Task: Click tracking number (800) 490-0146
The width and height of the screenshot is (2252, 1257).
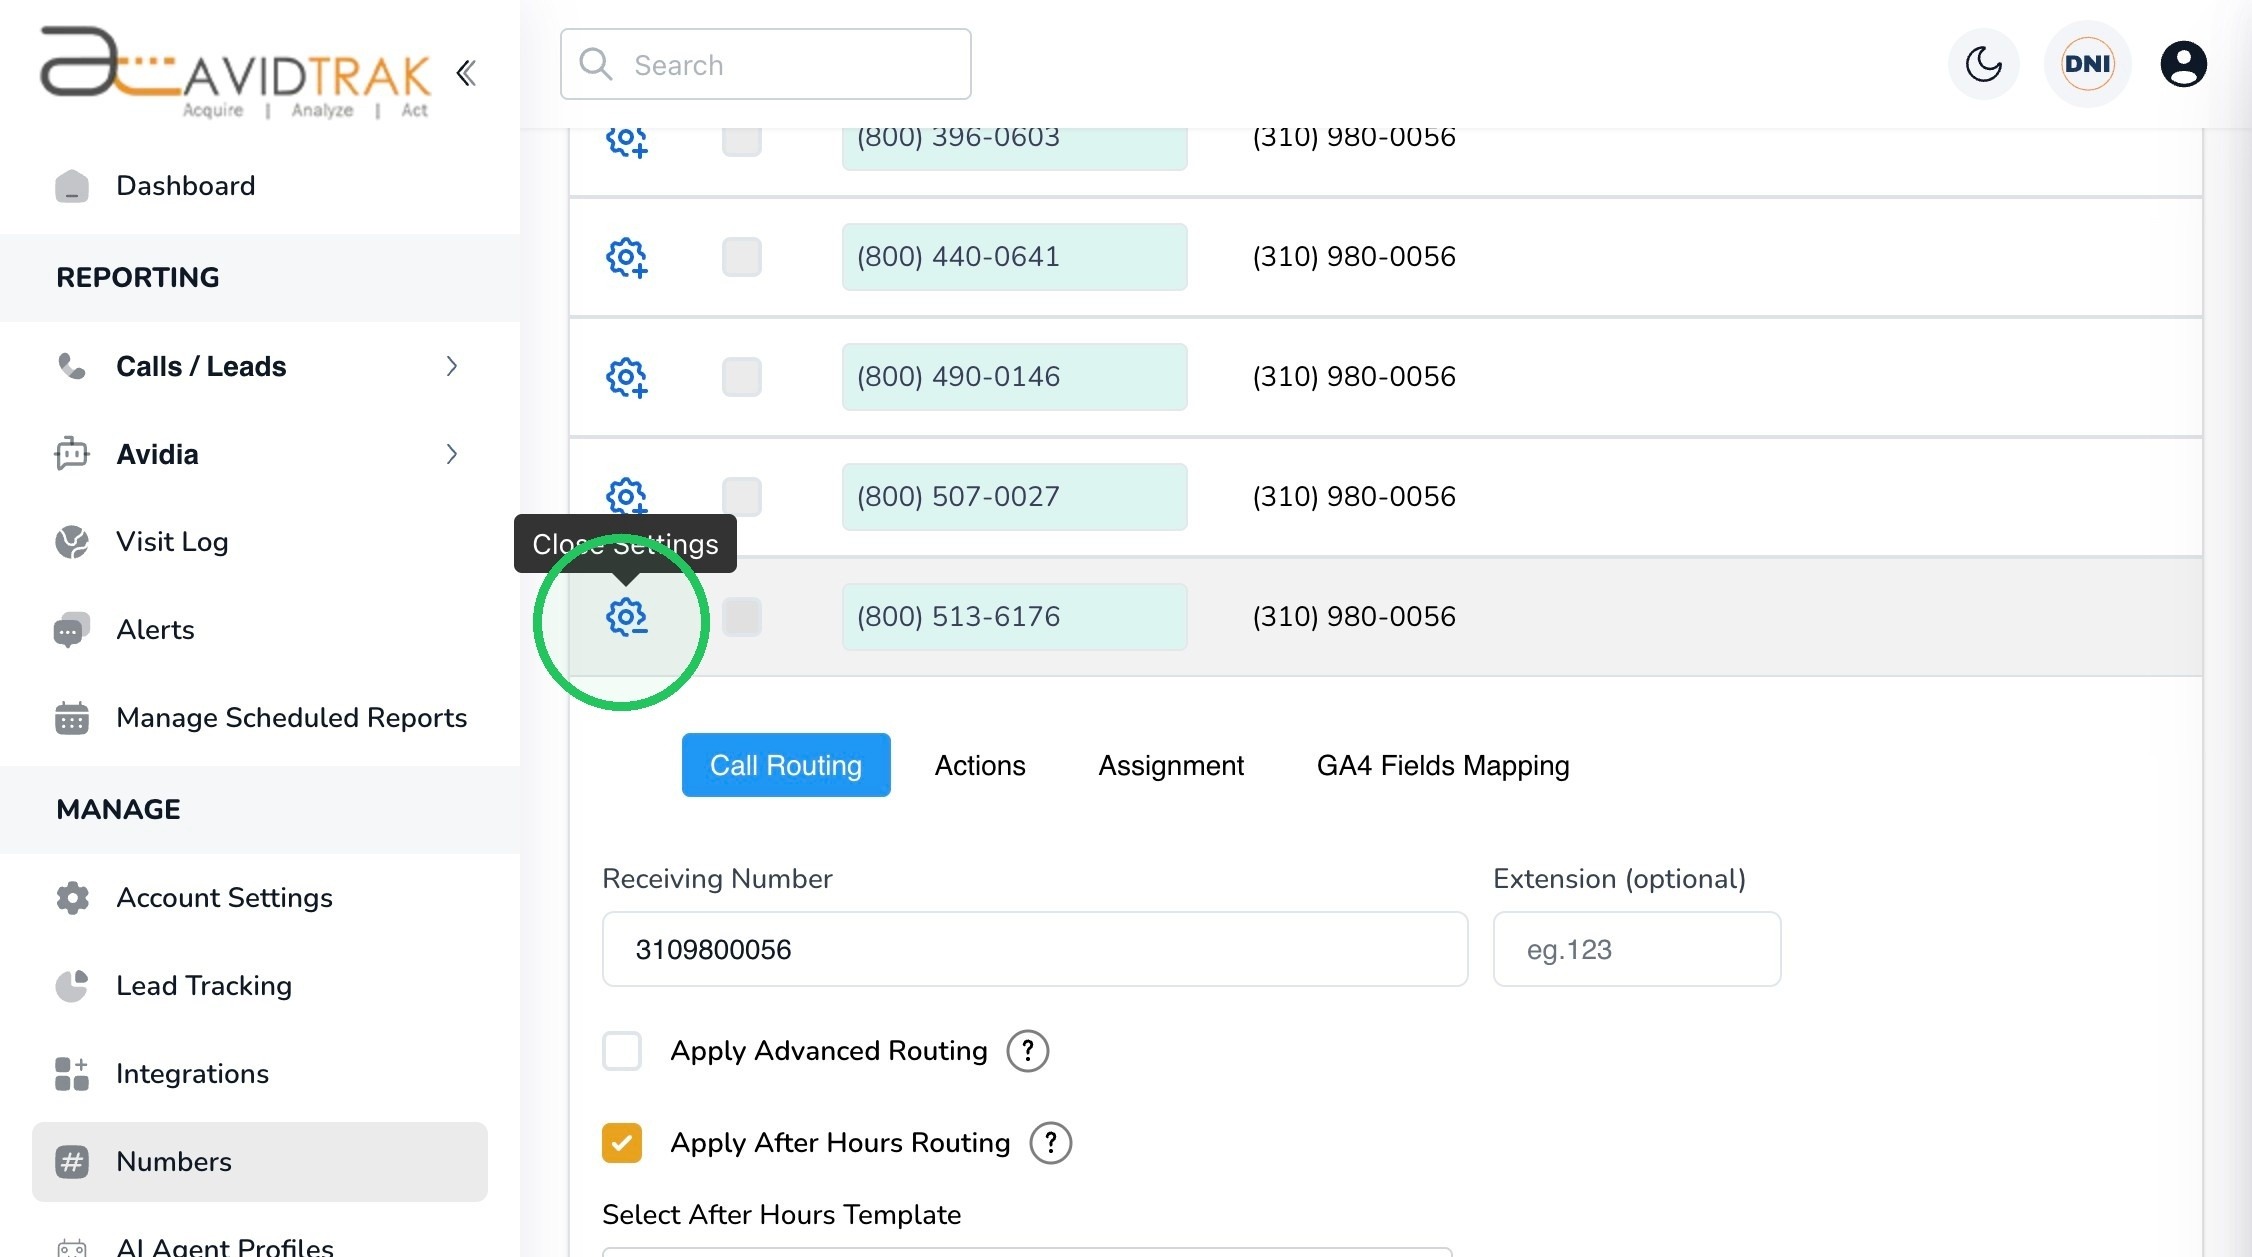Action: 1015,377
